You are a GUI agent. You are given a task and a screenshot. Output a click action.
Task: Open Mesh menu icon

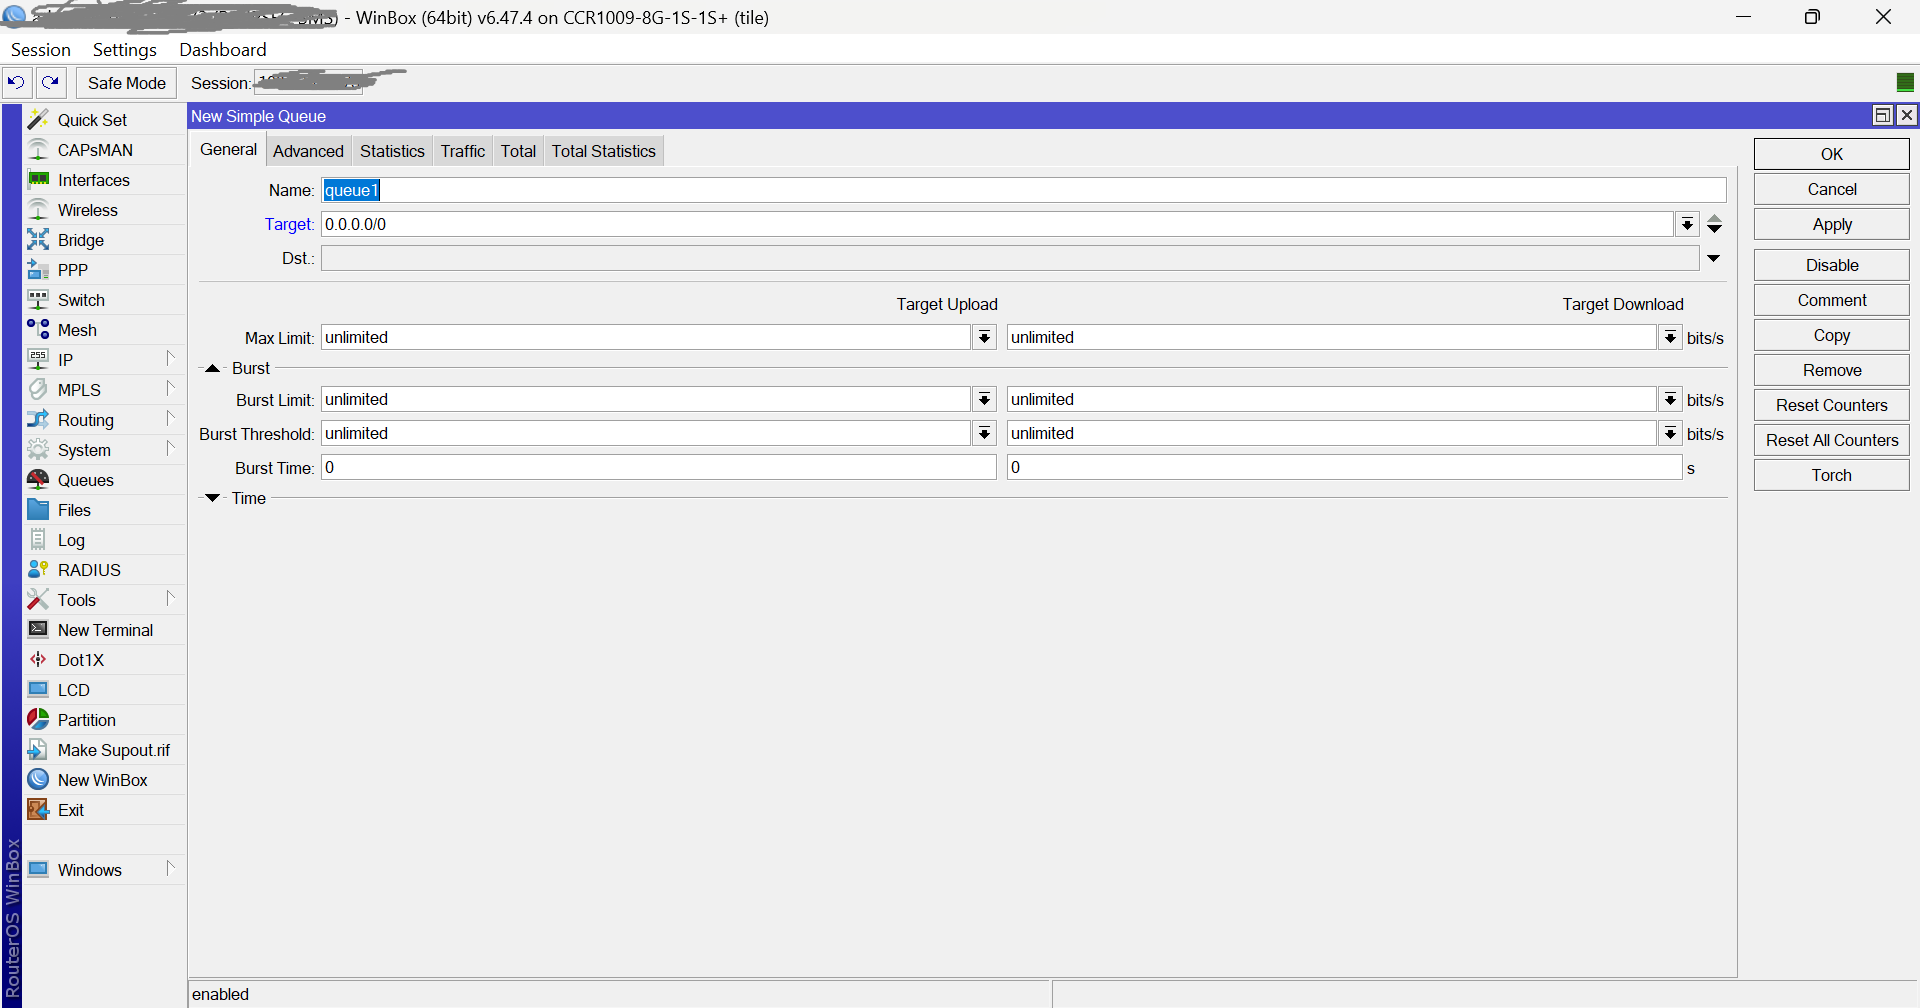[x=38, y=330]
